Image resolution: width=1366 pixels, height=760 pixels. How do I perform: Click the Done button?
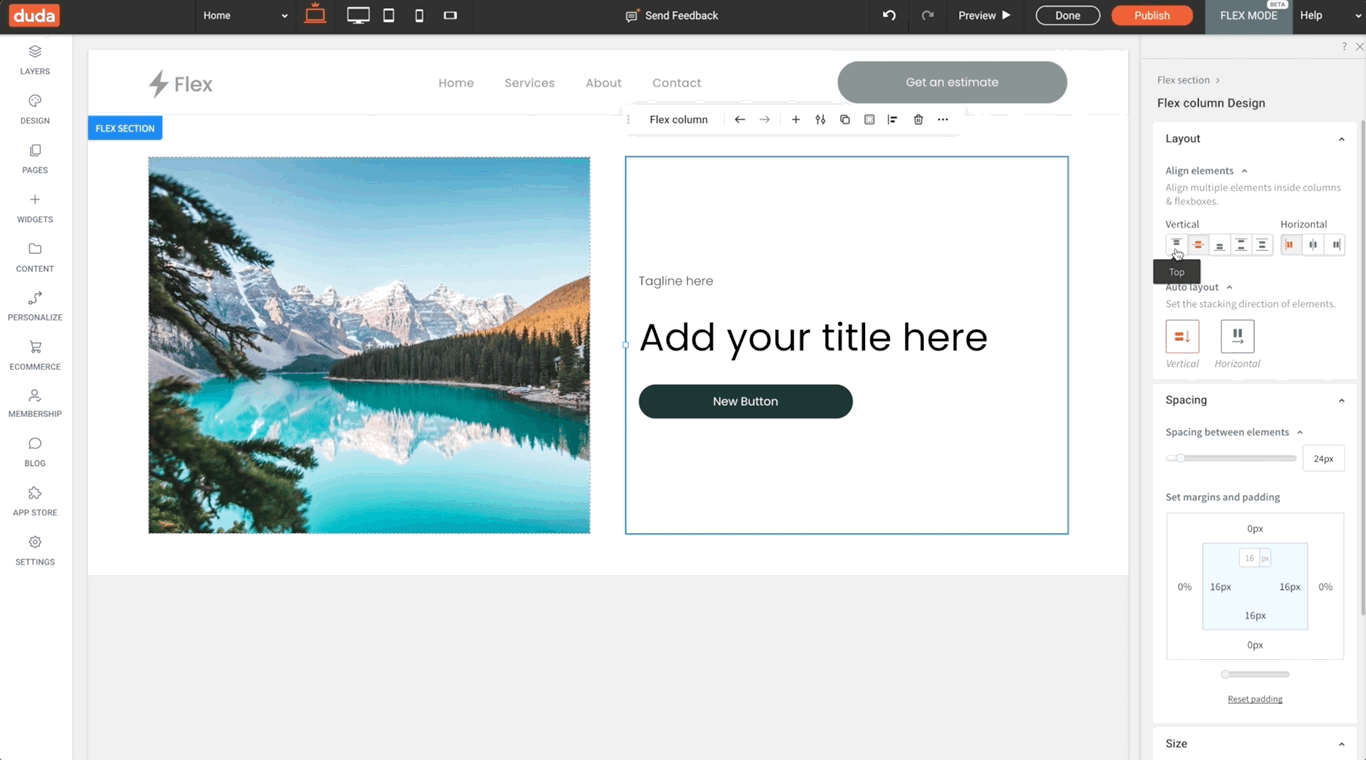coord(1068,16)
